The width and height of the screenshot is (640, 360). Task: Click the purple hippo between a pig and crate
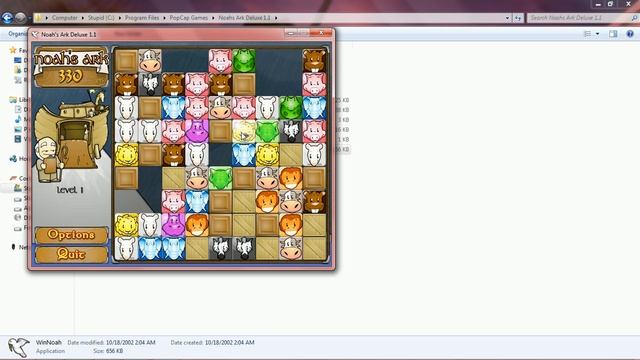click(197, 131)
